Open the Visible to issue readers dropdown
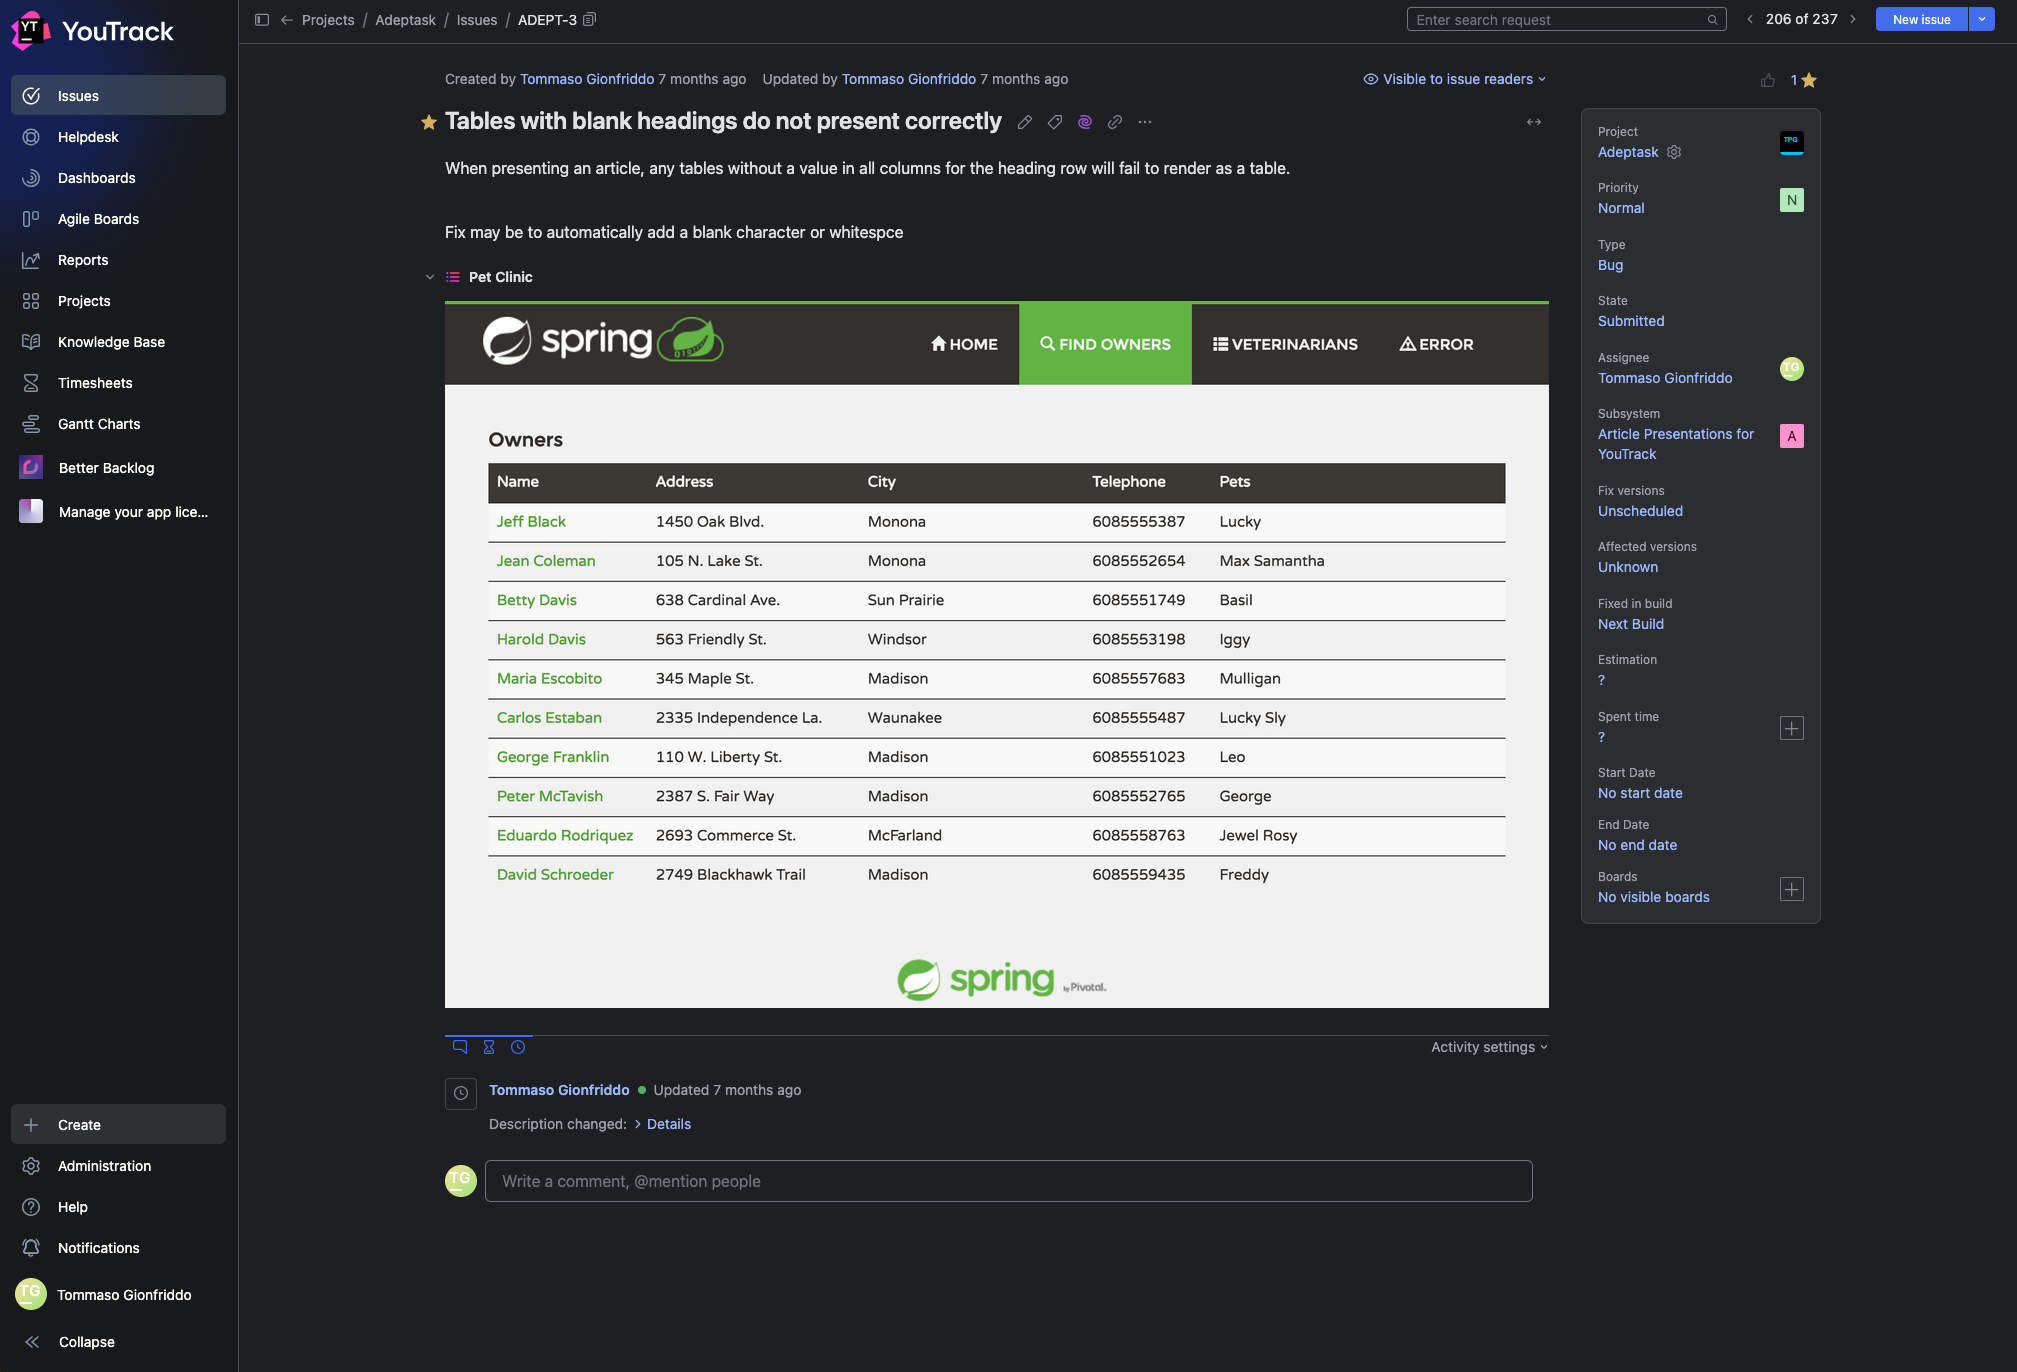Image resolution: width=2017 pixels, height=1372 pixels. (x=1455, y=79)
